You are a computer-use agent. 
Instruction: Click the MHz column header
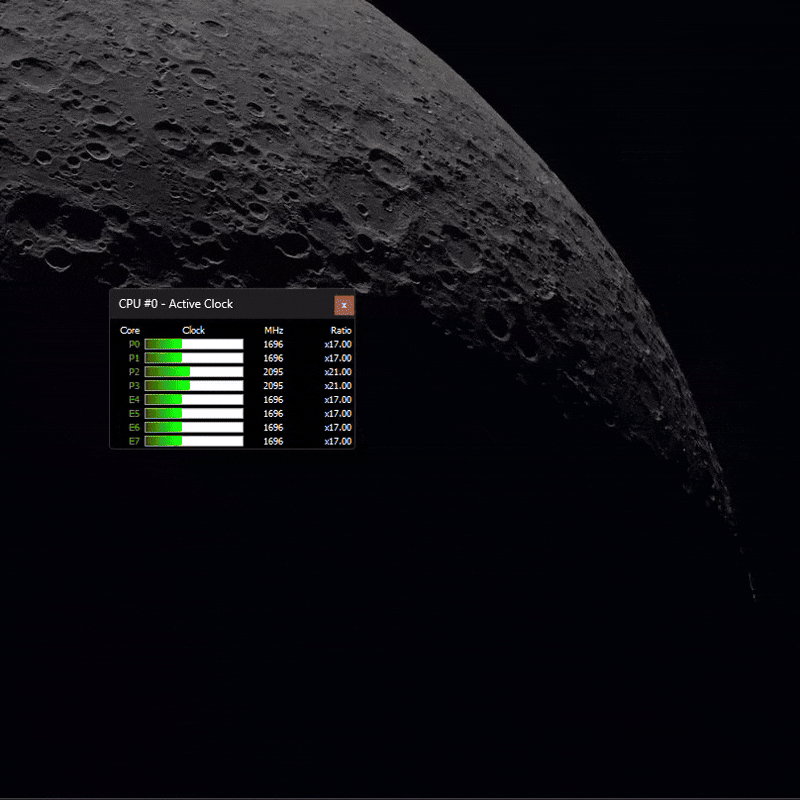[273, 331]
